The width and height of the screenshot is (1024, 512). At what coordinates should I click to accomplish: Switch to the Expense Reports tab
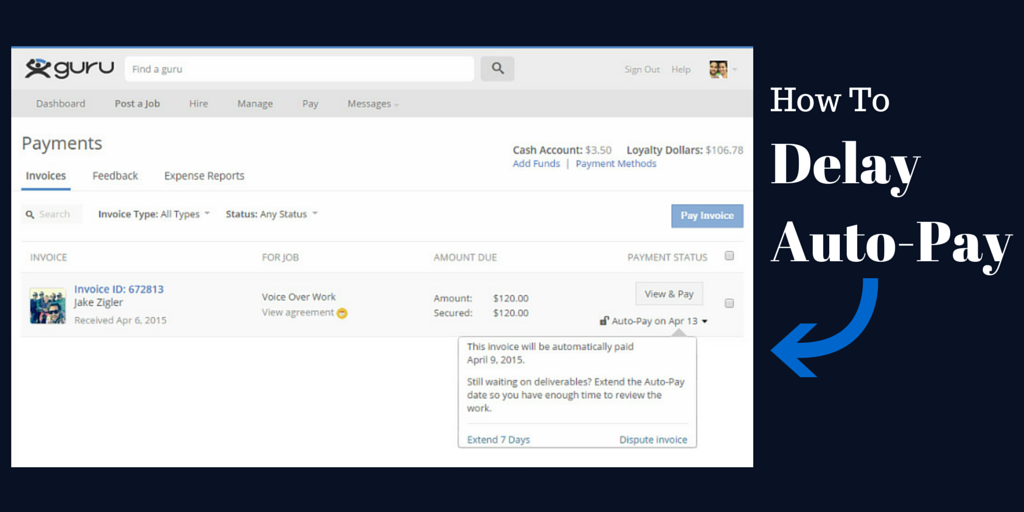[x=204, y=176]
